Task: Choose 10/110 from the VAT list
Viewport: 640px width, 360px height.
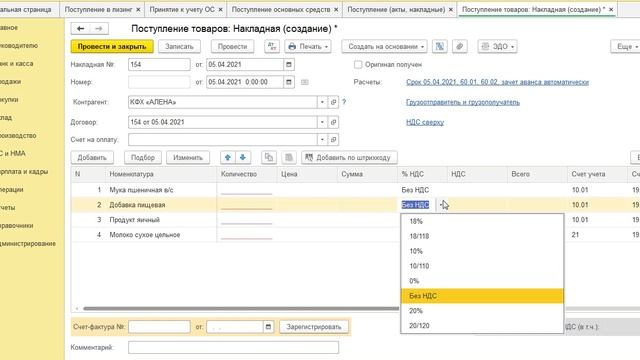Action: coord(482,266)
